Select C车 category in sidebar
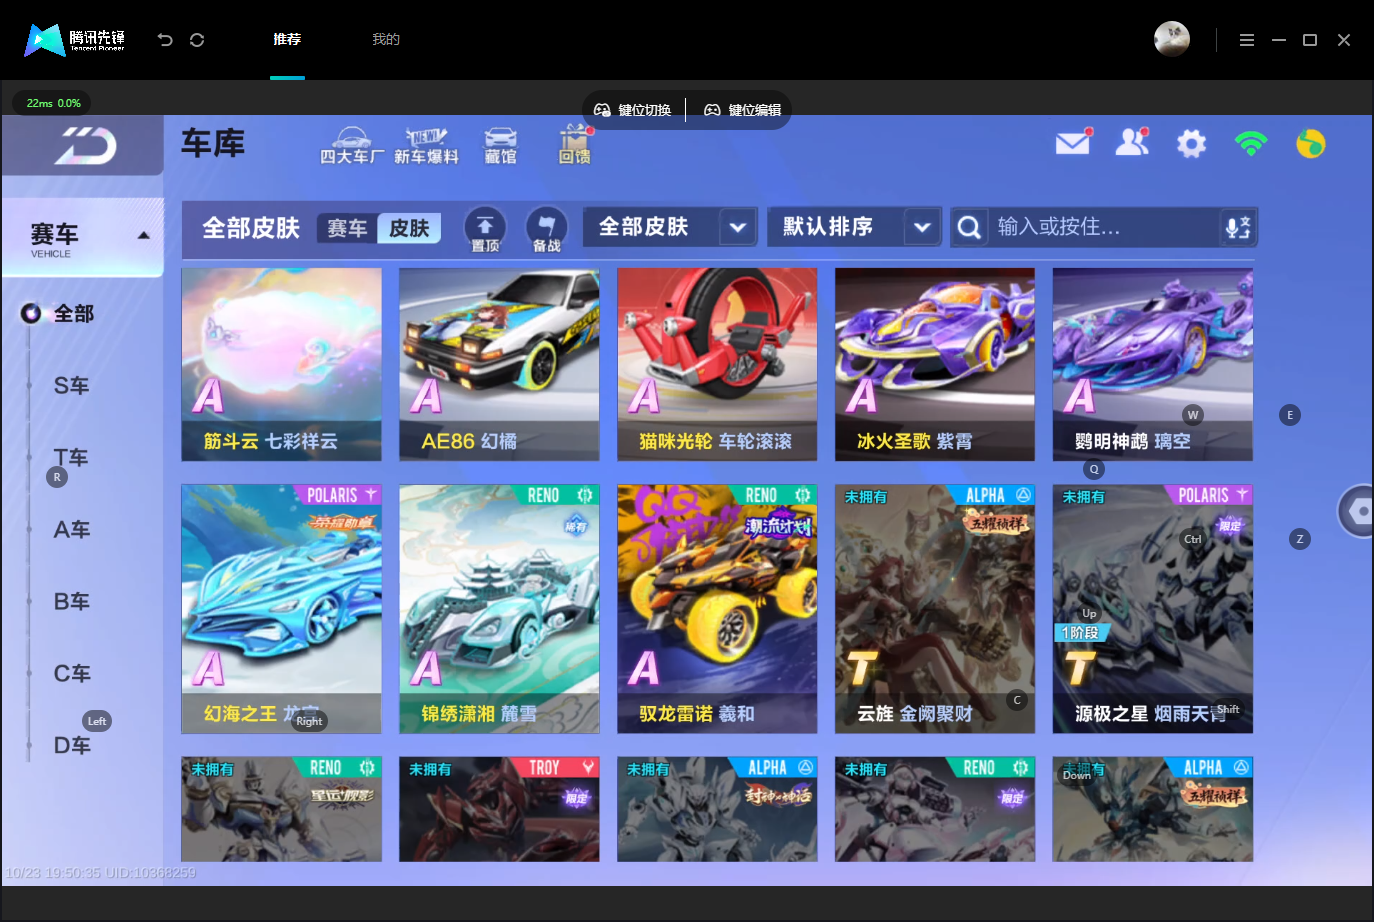This screenshot has height=922, width=1374. pos(71,674)
